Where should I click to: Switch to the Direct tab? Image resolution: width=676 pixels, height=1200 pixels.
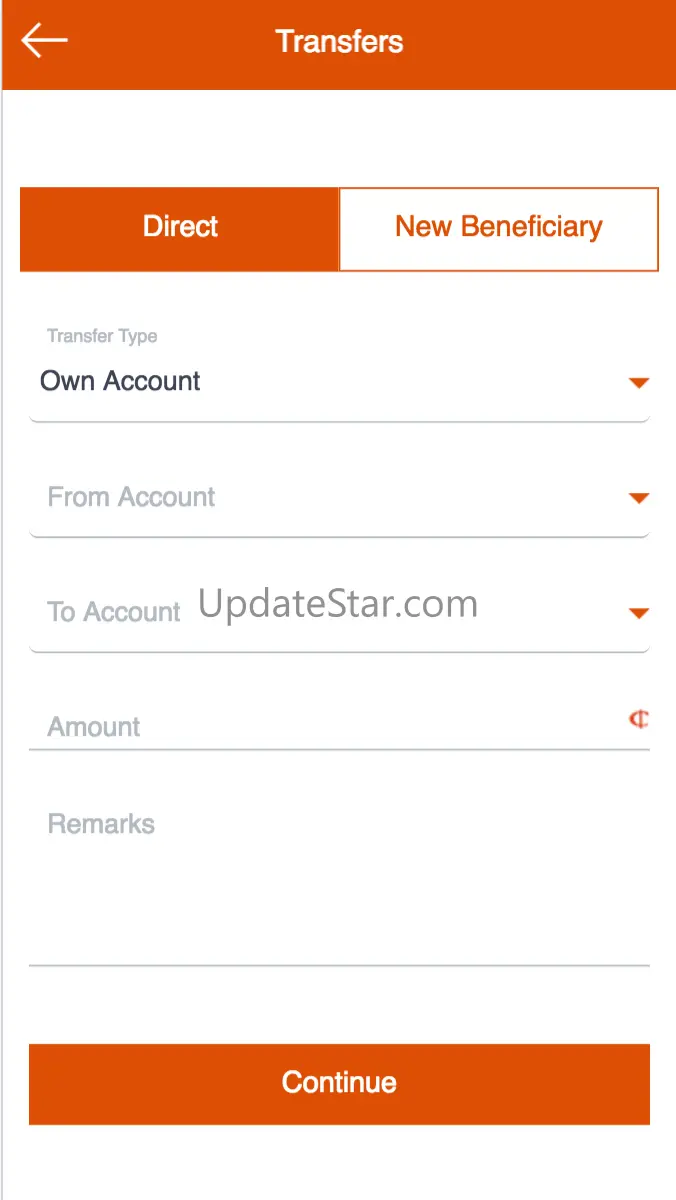(x=180, y=229)
